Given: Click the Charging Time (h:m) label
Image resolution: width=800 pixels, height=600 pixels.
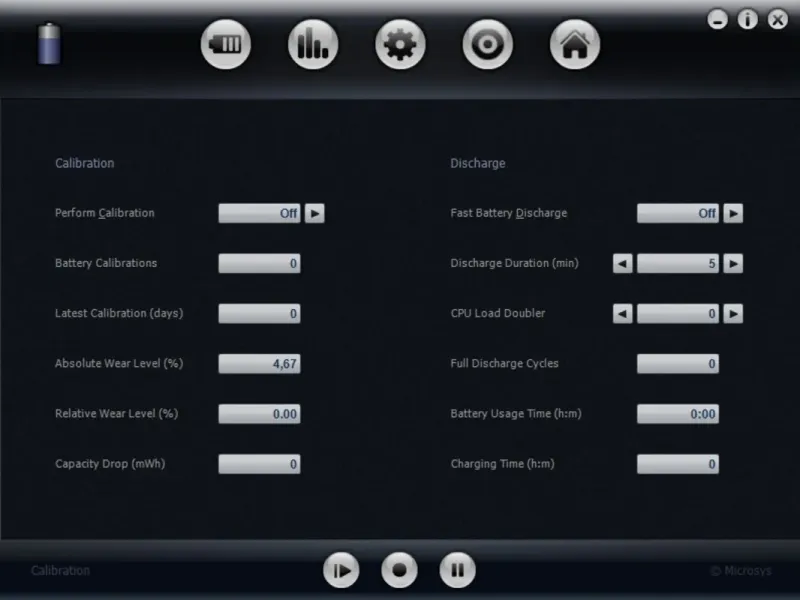Looking at the screenshot, I should pos(502,464).
